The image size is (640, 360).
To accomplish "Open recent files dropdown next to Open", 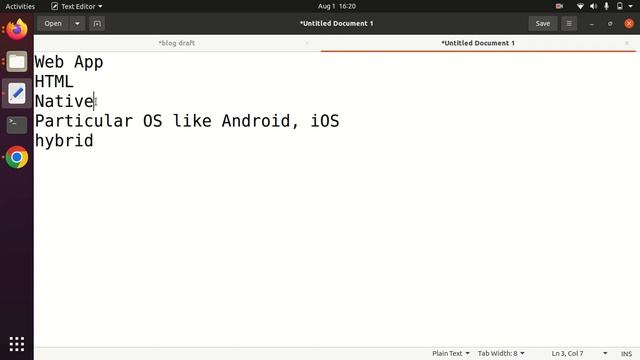I will click(x=77, y=24).
